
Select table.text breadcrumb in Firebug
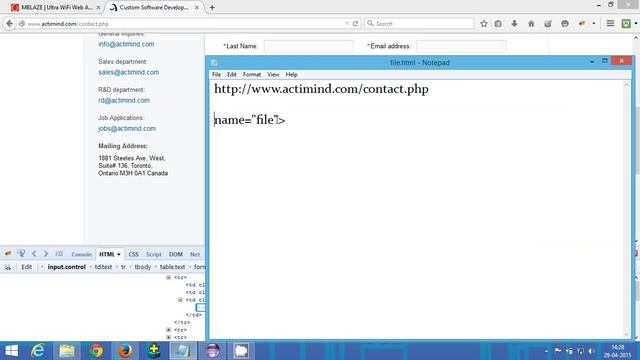click(172, 267)
